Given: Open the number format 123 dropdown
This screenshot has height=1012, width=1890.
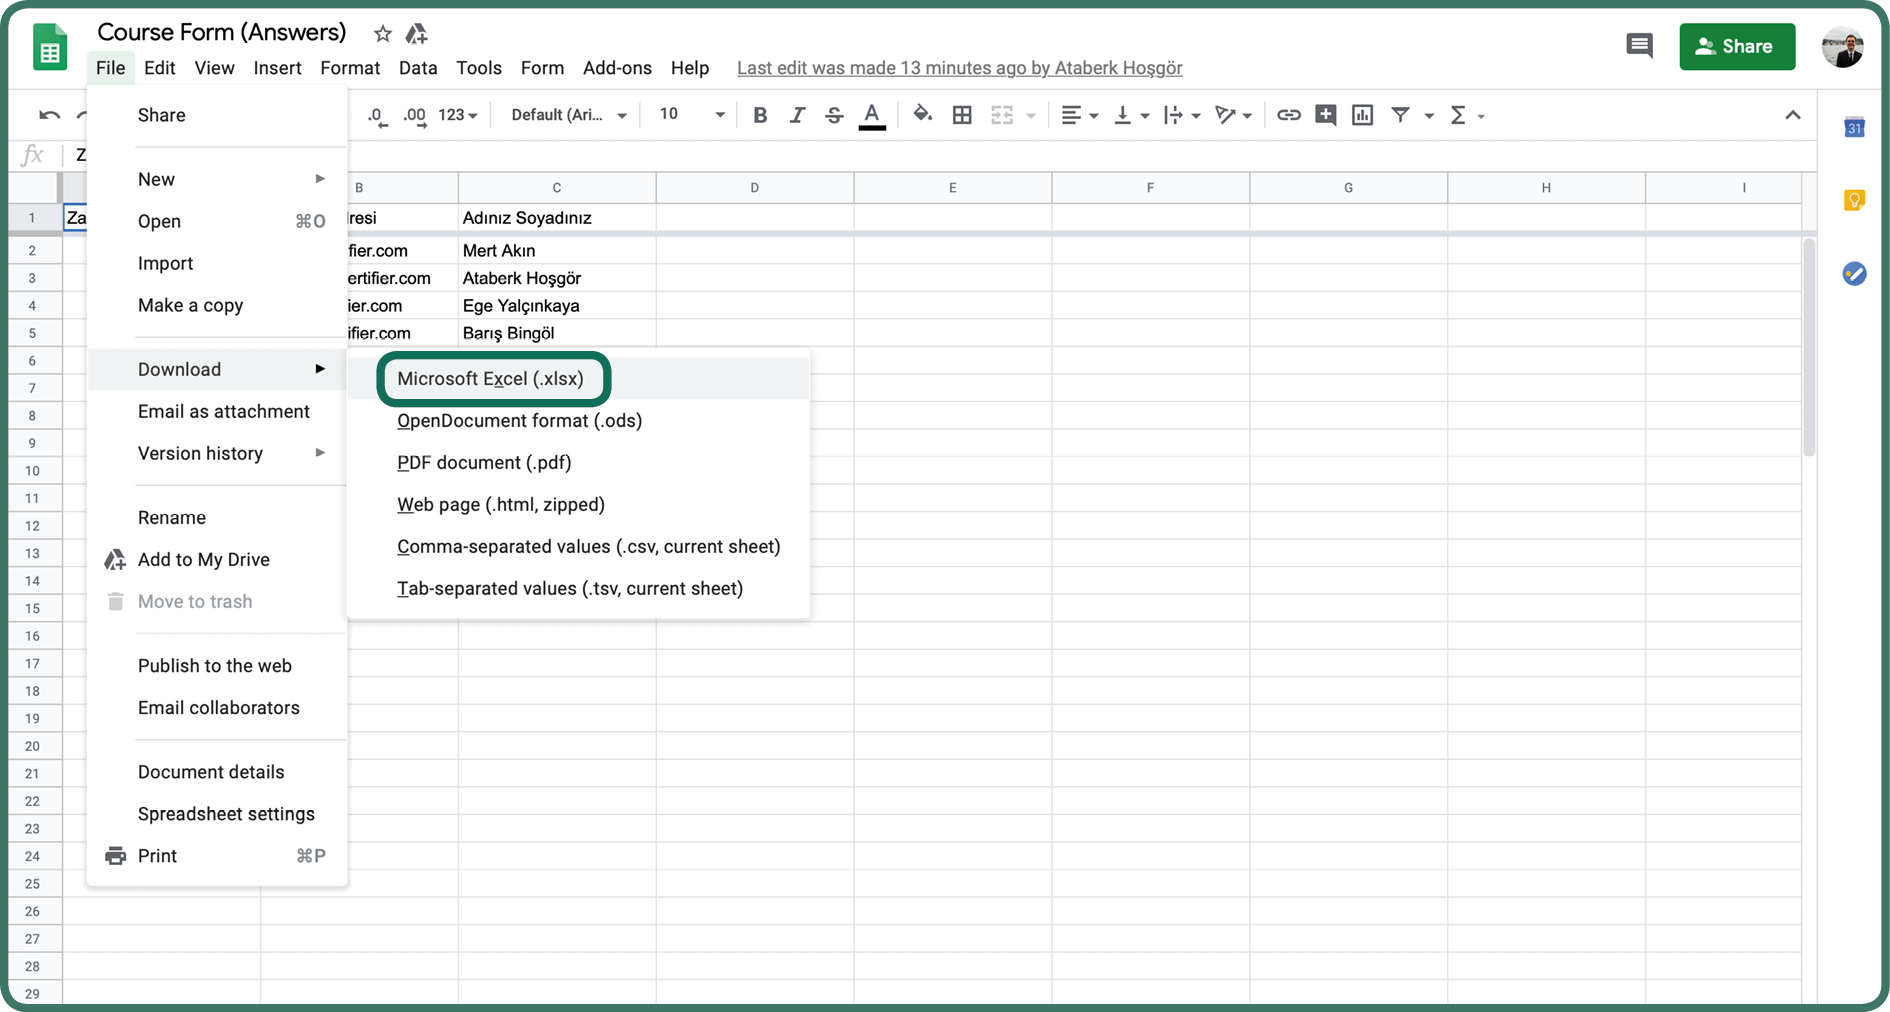Looking at the screenshot, I should [457, 115].
